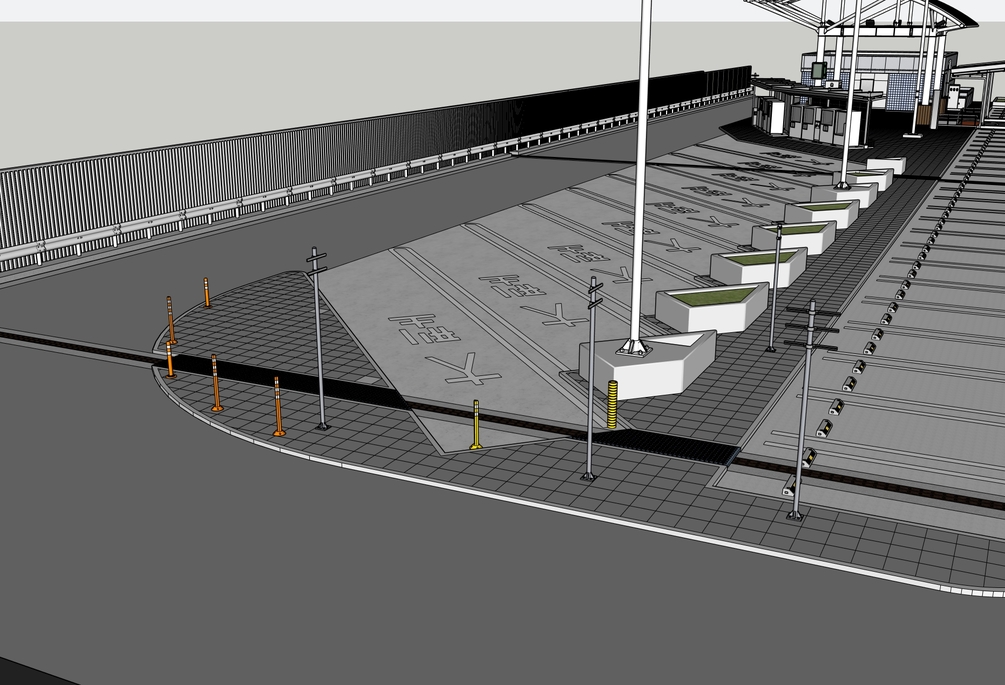The height and width of the screenshot is (685, 1005).
Task: Select the single yellow bollard post
Action: pos(476,425)
